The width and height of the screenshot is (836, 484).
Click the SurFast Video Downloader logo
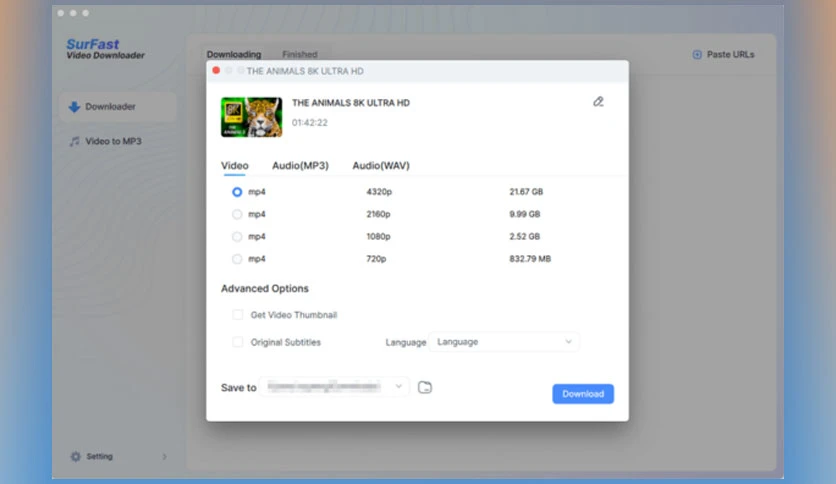[105, 49]
